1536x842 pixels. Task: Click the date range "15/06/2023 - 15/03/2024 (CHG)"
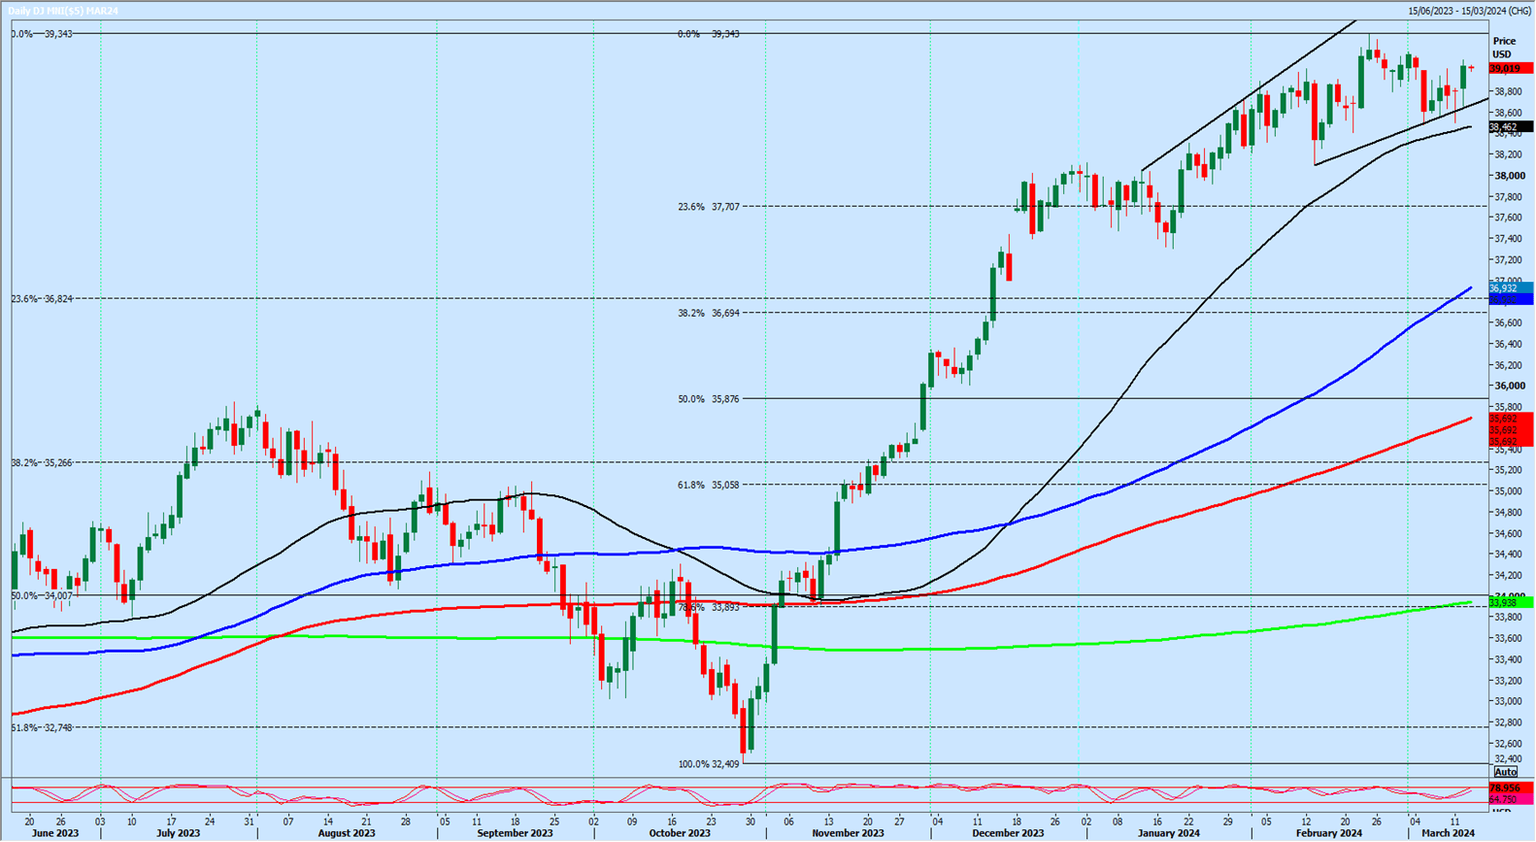[1470, 11]
